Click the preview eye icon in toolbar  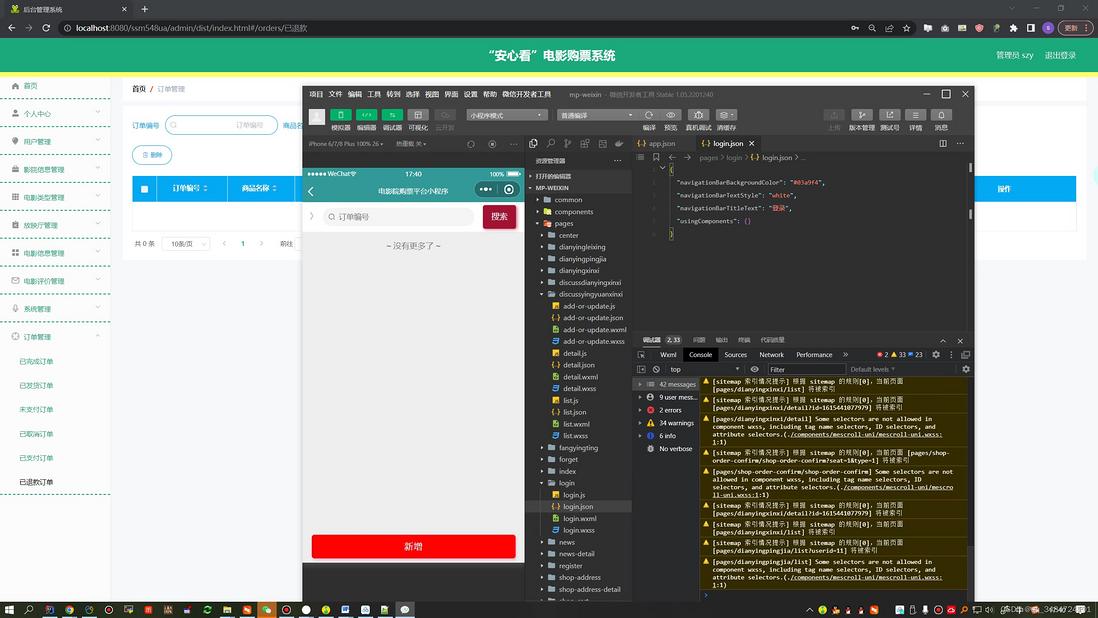tap(671, 115)
